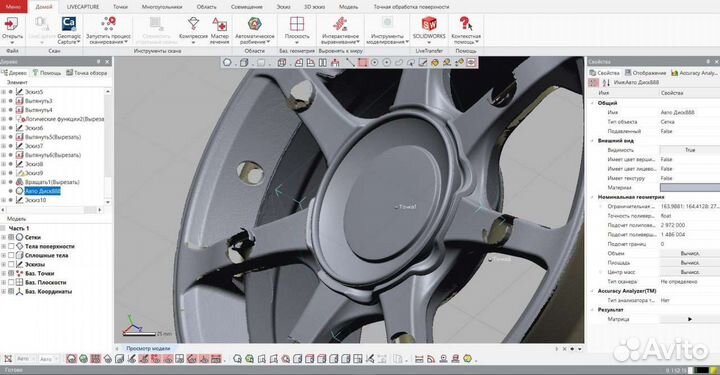This screenshot has height=375, width=720.
Task: Switch to the LIVECAPTURE ribbon tab
Action: [x=83, y=7]
